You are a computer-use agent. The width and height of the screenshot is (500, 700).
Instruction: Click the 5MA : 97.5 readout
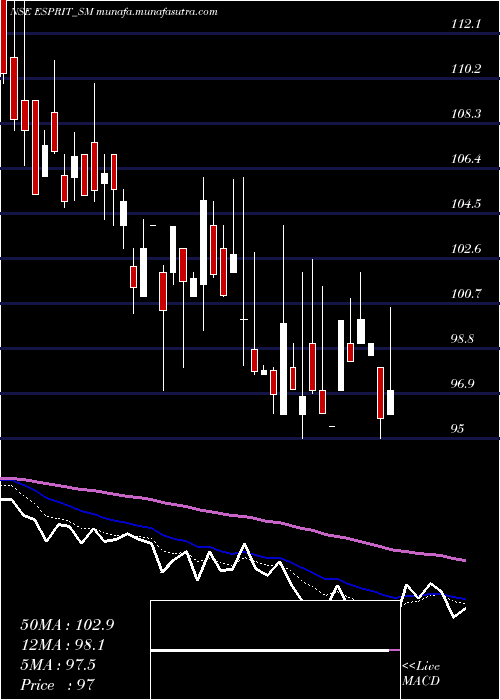point(58,665)
